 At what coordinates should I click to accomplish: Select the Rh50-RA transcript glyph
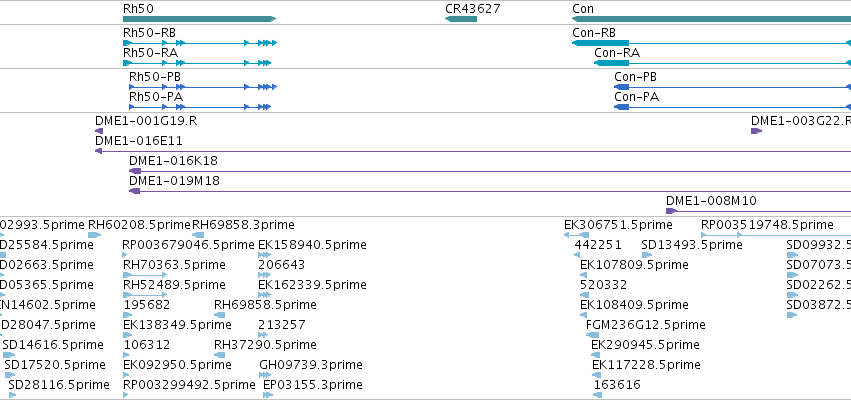tap(197, 63)
